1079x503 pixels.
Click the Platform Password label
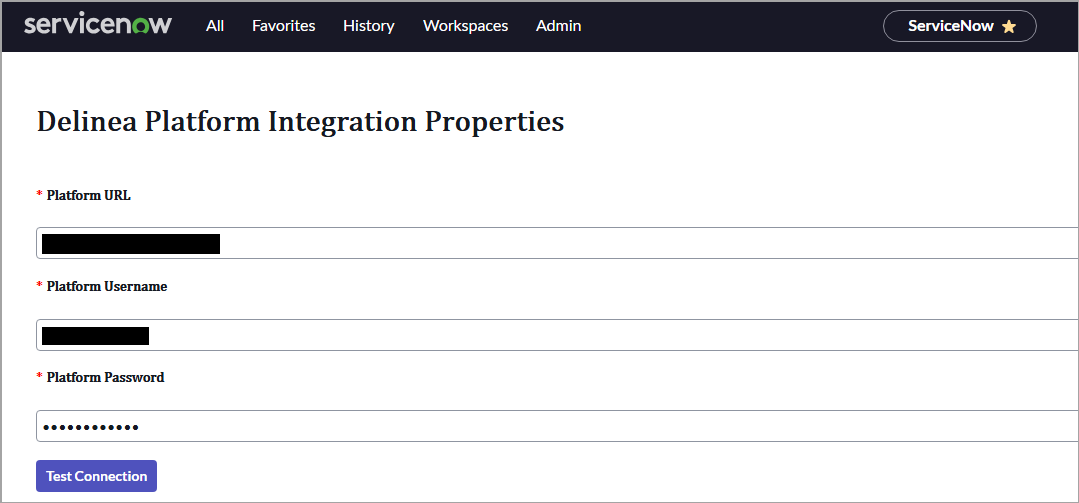[x=105, y=377]
